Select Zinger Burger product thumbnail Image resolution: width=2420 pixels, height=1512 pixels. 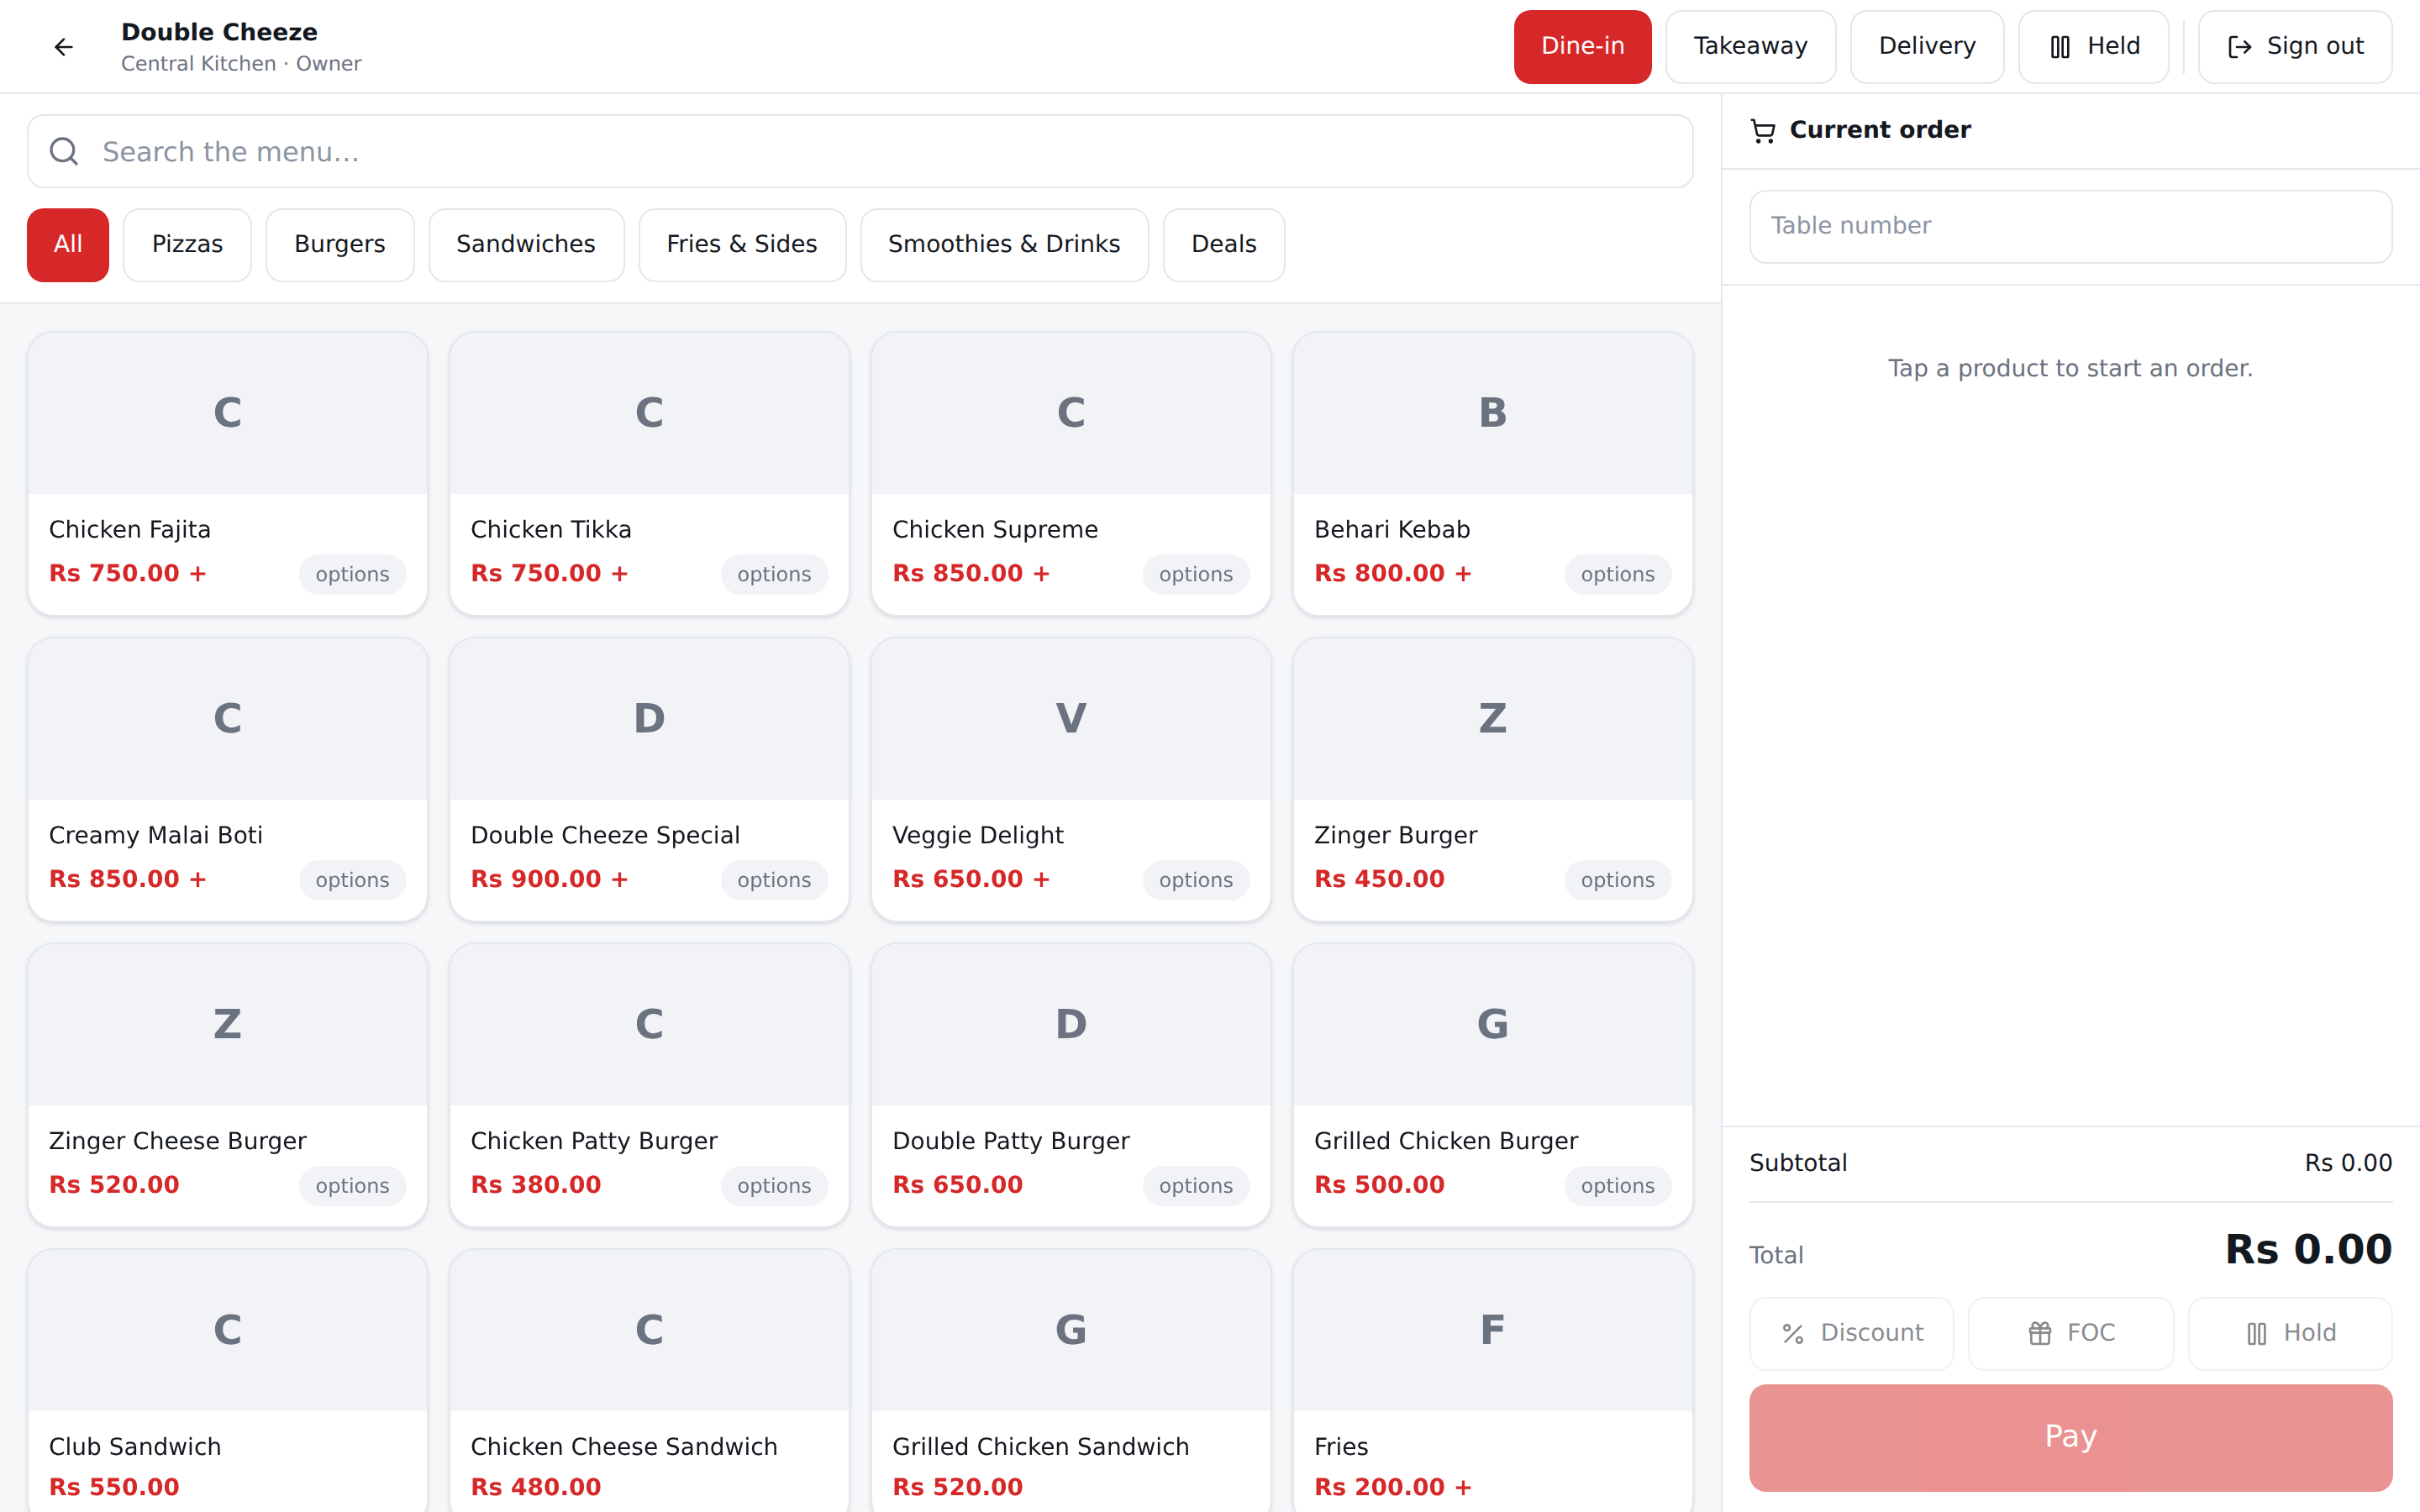coord(1493,719)
